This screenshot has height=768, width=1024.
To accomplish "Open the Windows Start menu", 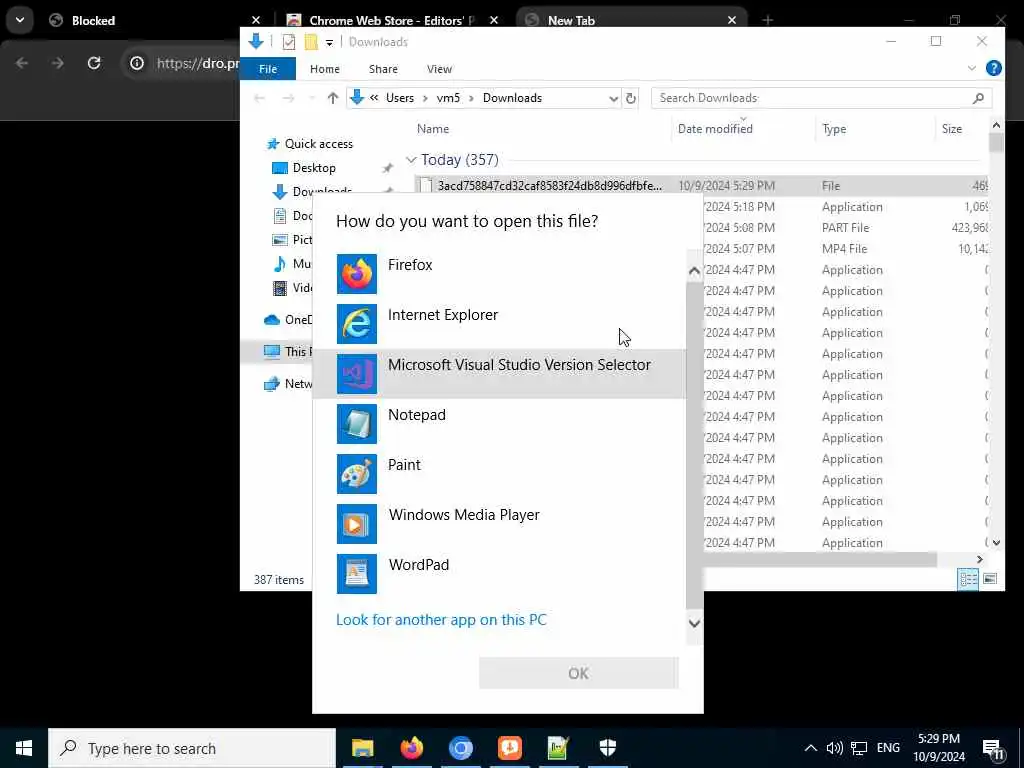I will point(24,748).
